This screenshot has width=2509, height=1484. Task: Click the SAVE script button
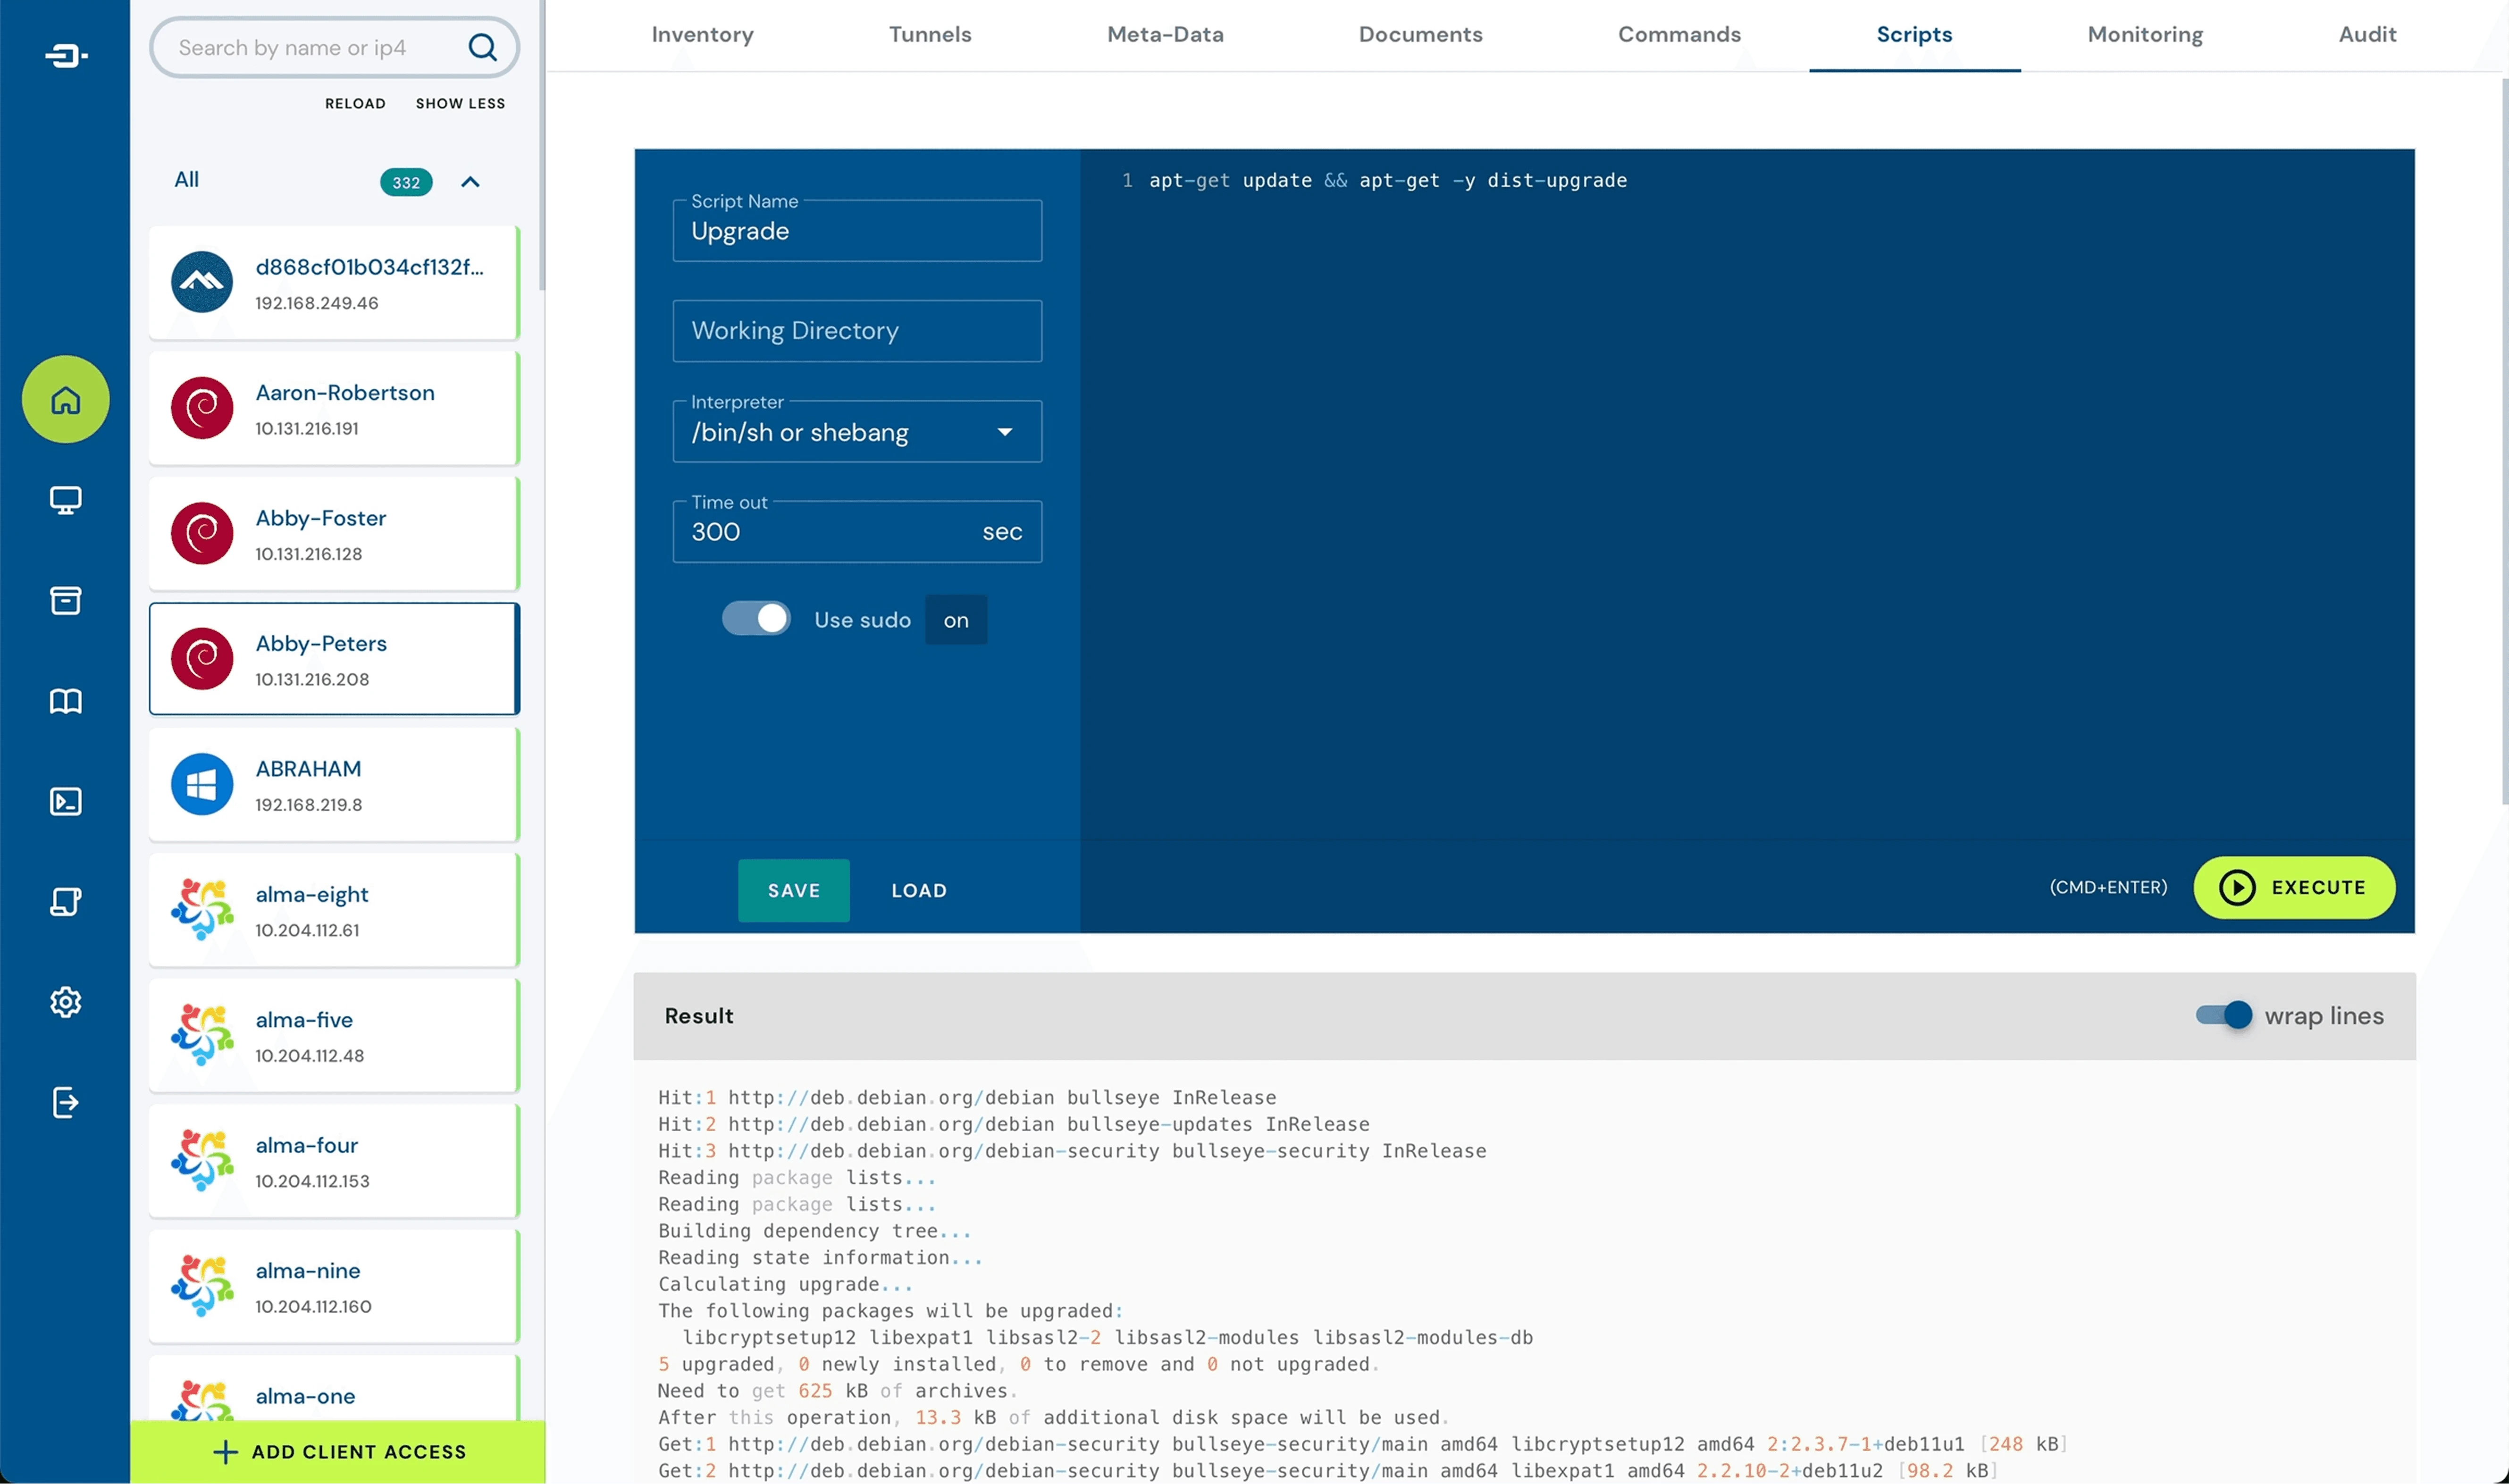pos(794,890)
